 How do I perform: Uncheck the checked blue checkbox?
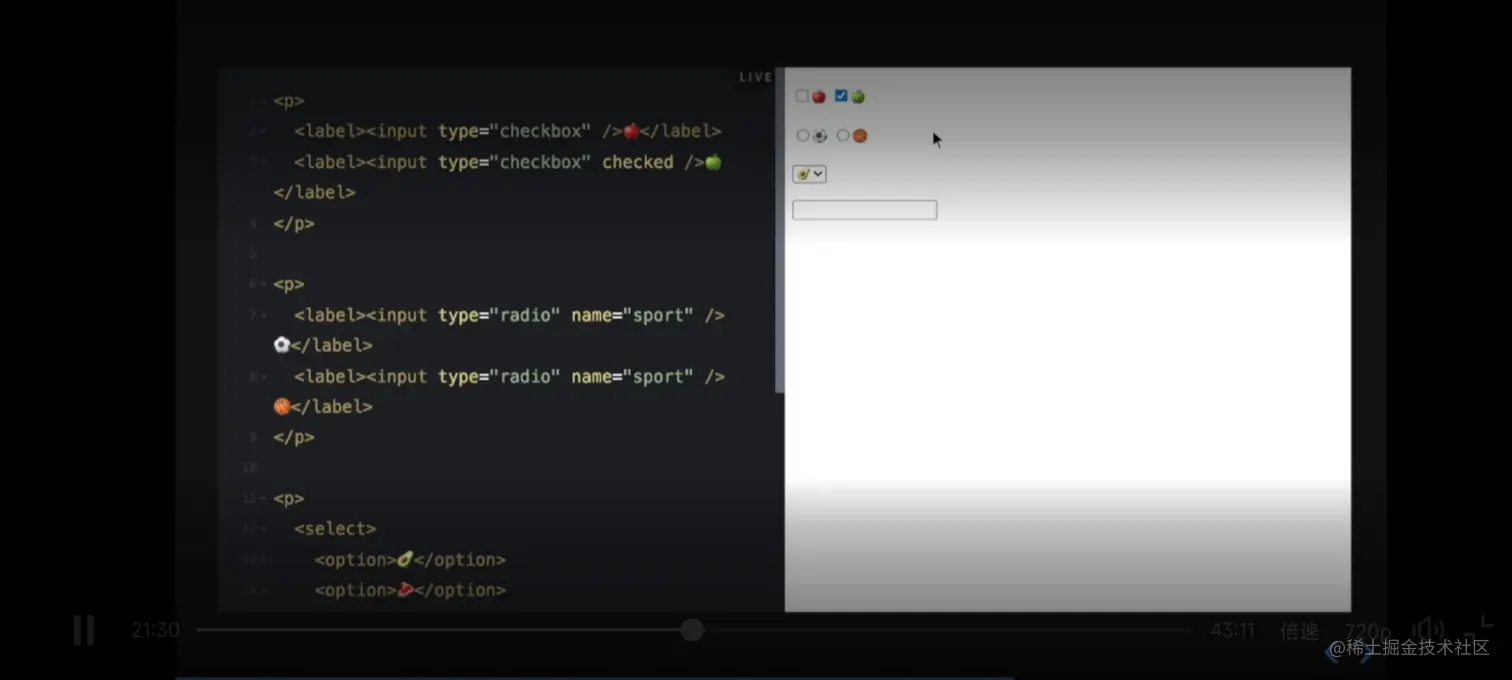[840, 95]
